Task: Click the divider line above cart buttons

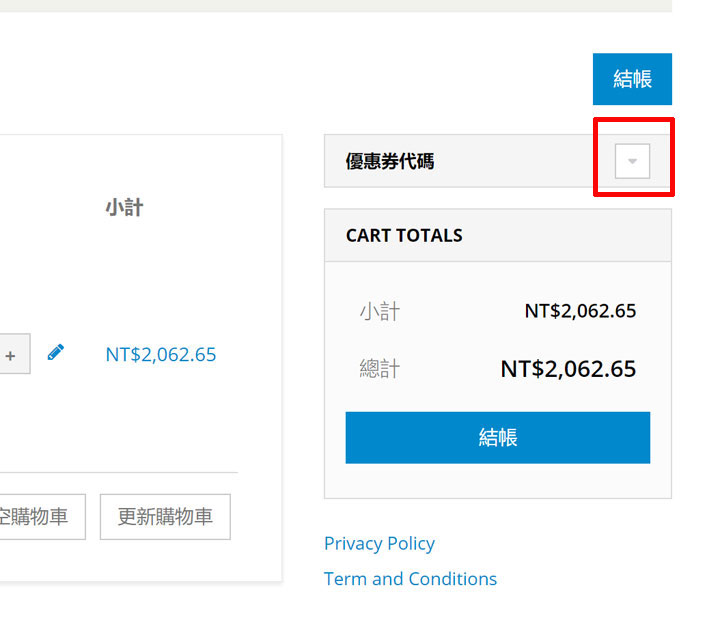Action: pos(120,472)
